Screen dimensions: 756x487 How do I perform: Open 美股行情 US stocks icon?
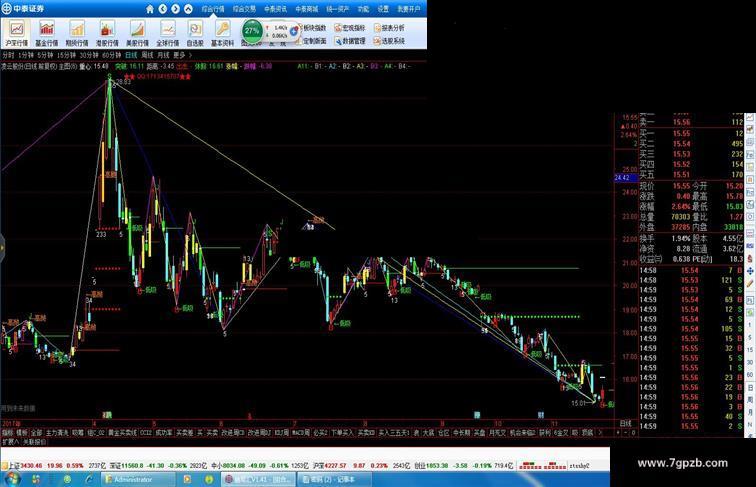click(x=137, y=33)
